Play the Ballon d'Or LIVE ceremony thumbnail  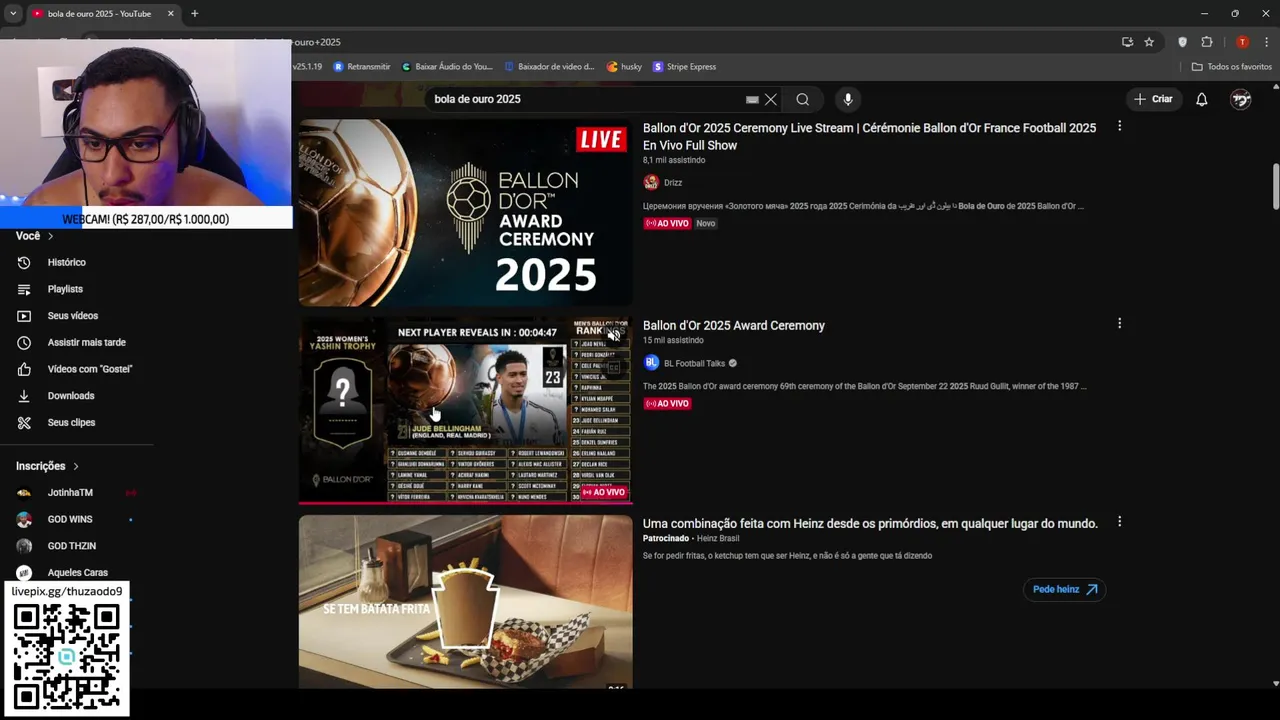(465, 213)
